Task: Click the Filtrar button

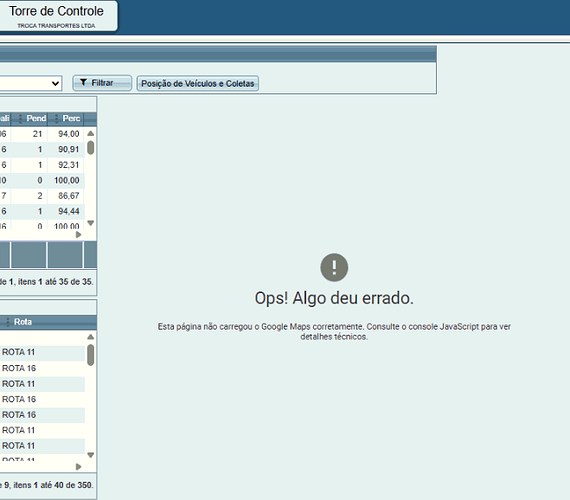Action: pos(102,83)
